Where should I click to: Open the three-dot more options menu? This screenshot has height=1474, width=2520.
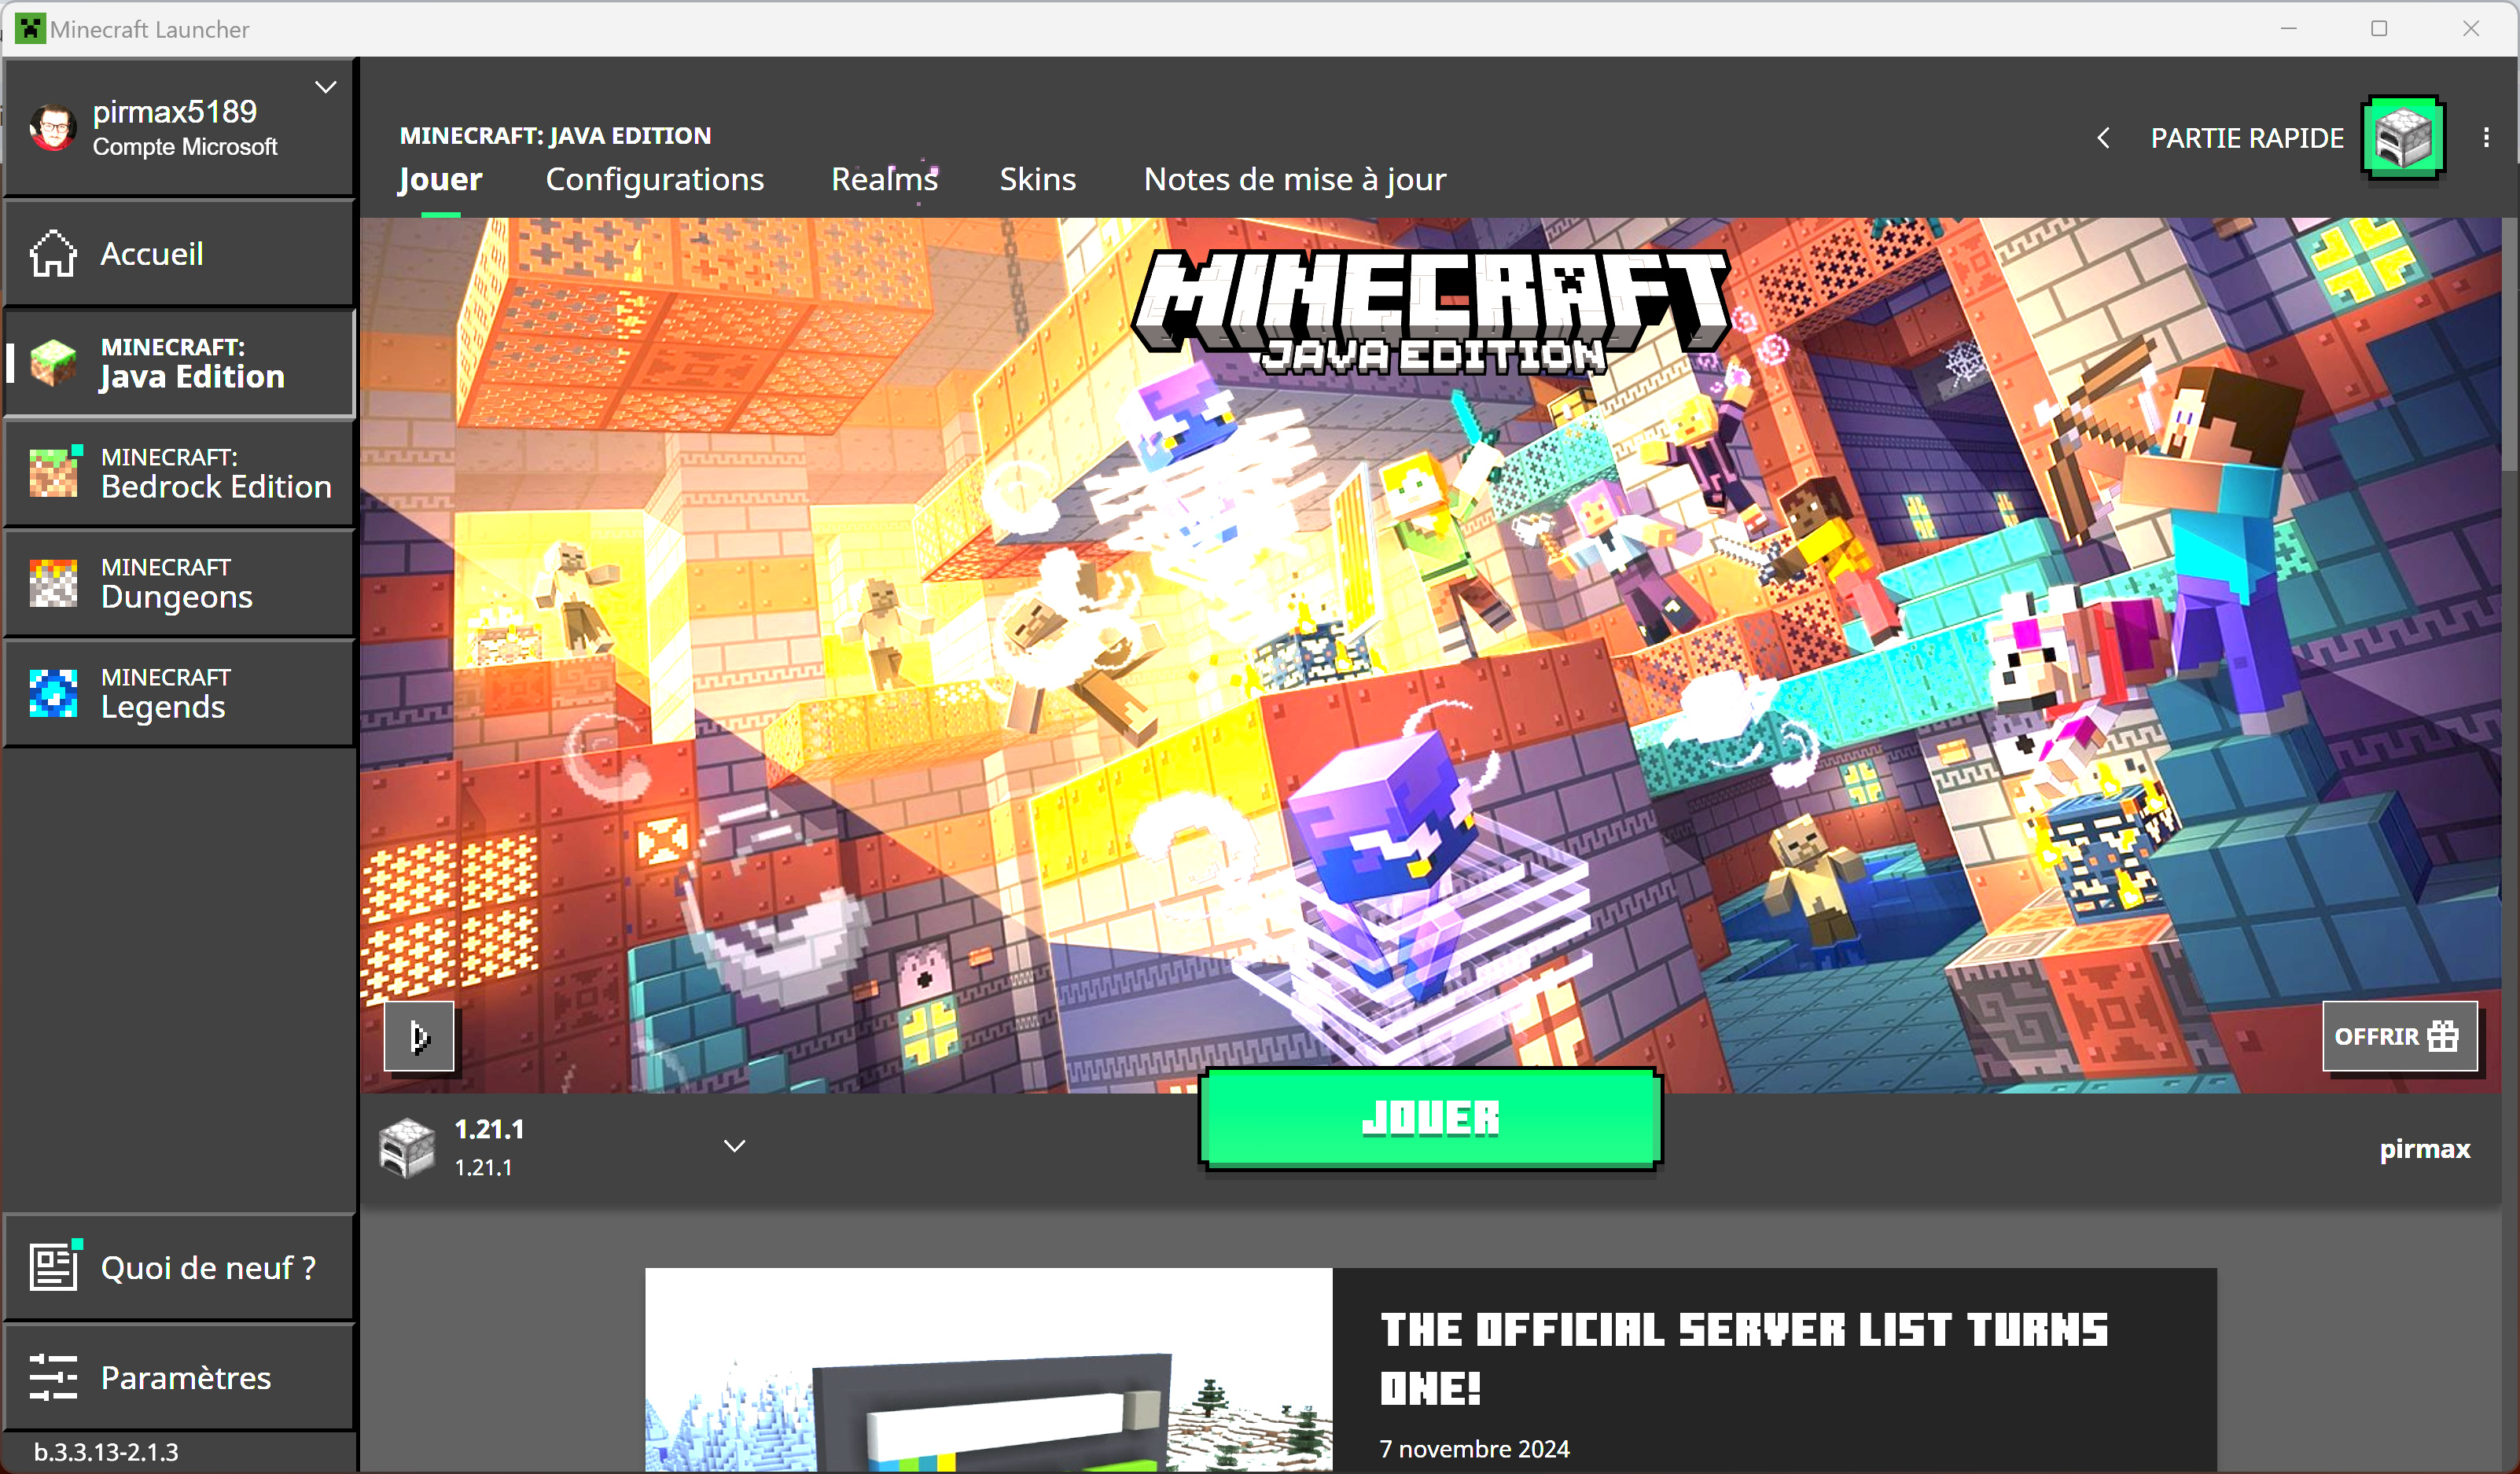click(2486, 138)
